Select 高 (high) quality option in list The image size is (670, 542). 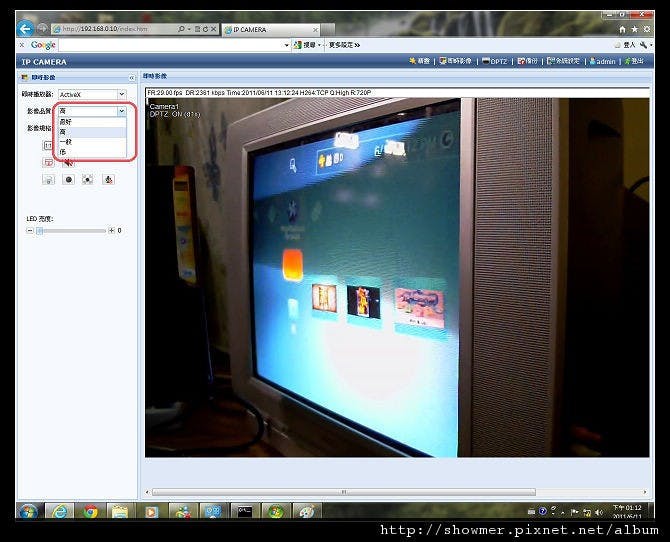point(92,132)
